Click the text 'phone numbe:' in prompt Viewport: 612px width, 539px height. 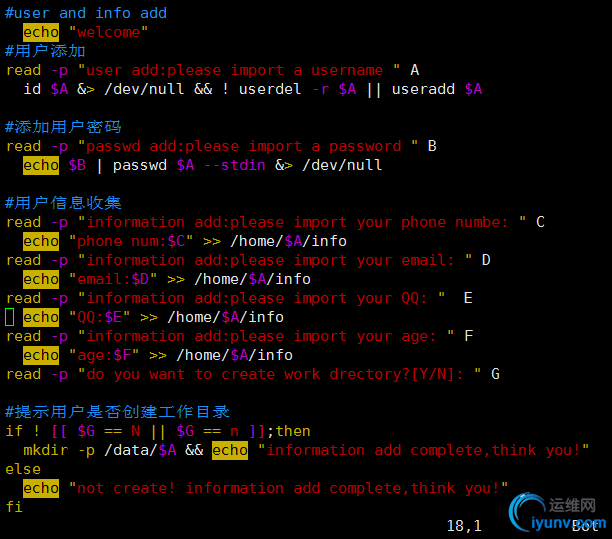[454, 222]
